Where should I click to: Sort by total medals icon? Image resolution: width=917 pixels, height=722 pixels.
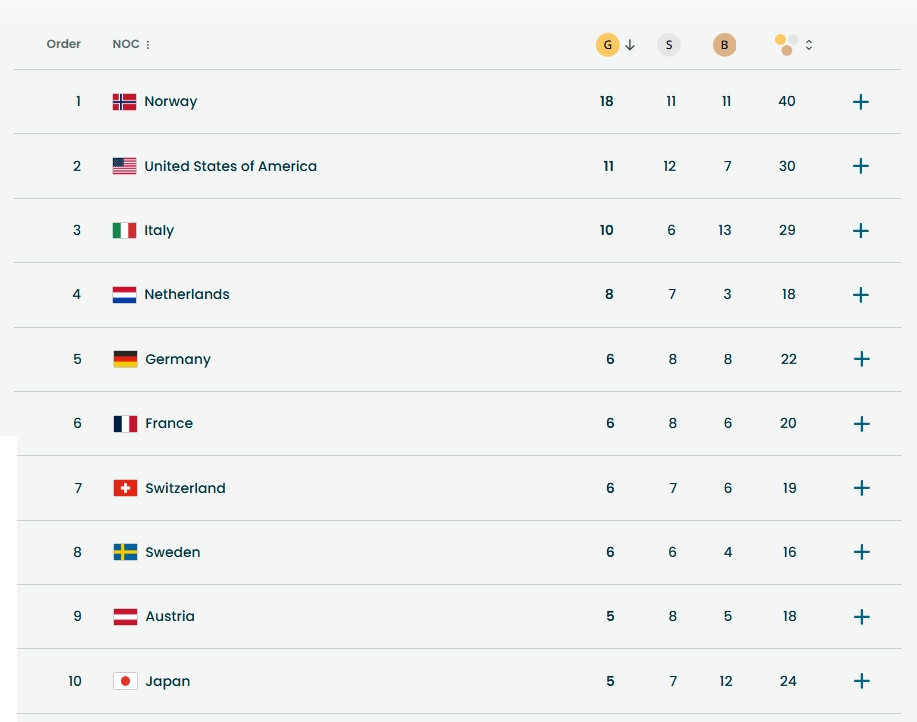787,45
